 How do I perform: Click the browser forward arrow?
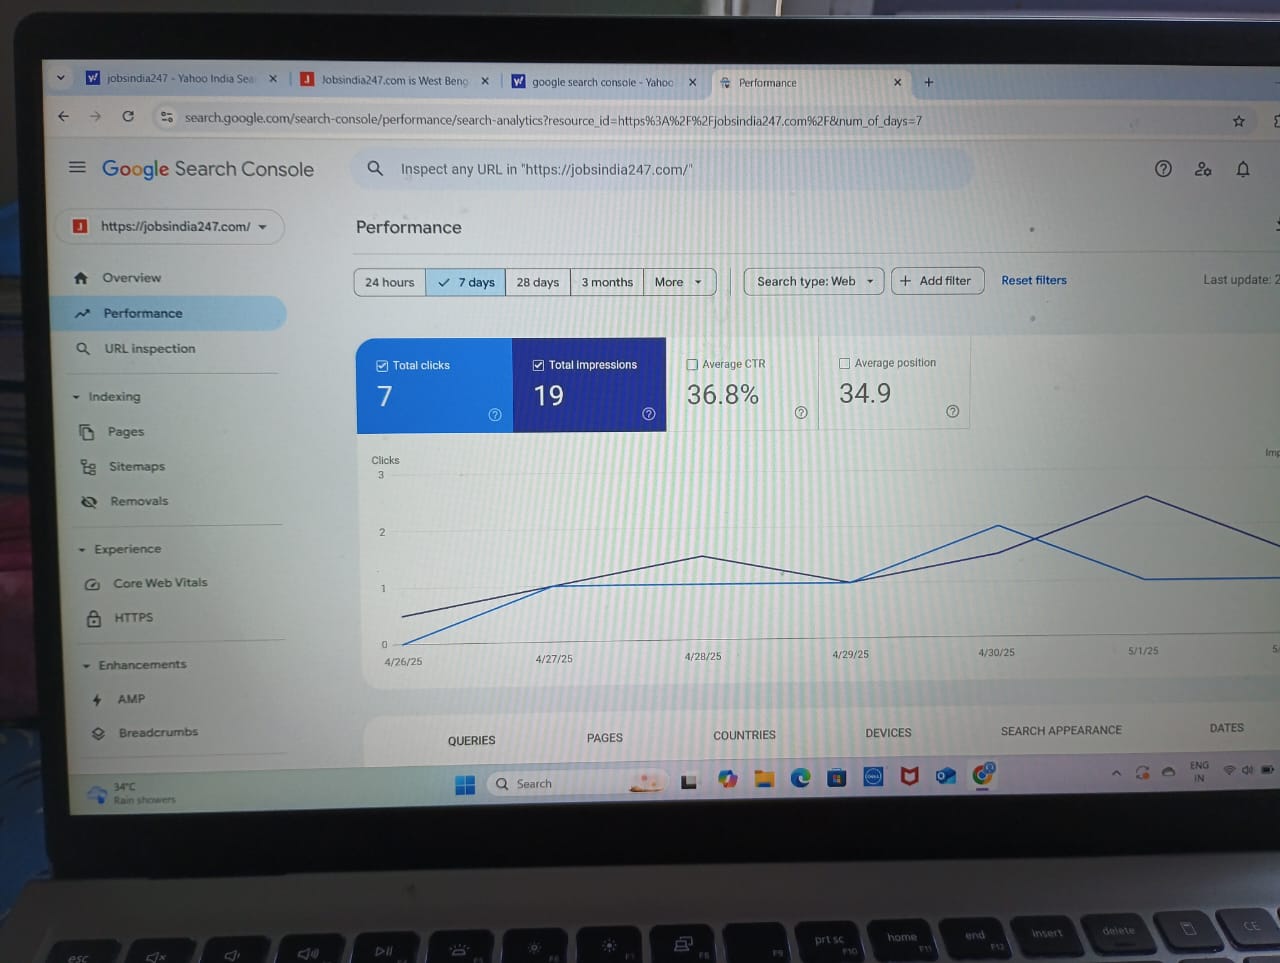pyautogui.click(x=95, y=116)
